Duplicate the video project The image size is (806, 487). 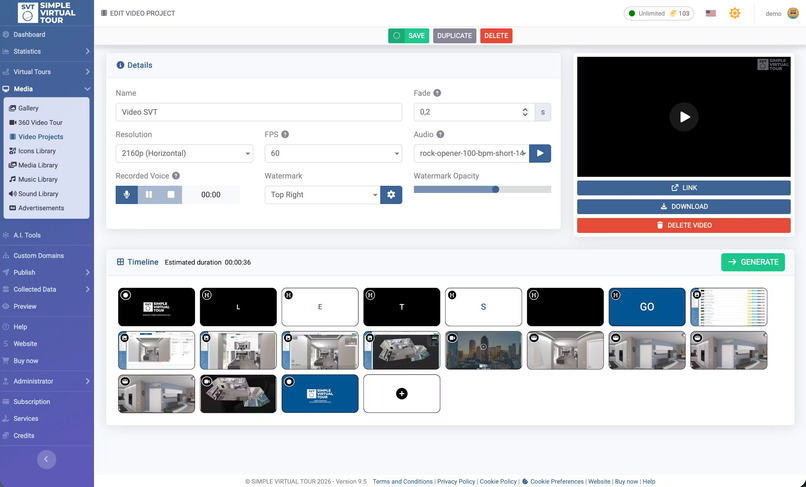tap(454, 35)
